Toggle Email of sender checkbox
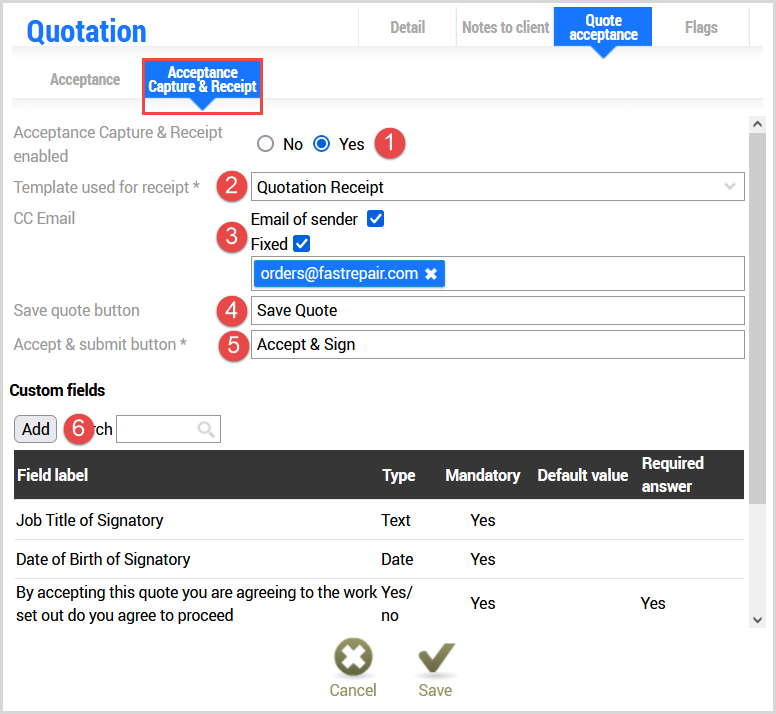 376,219
